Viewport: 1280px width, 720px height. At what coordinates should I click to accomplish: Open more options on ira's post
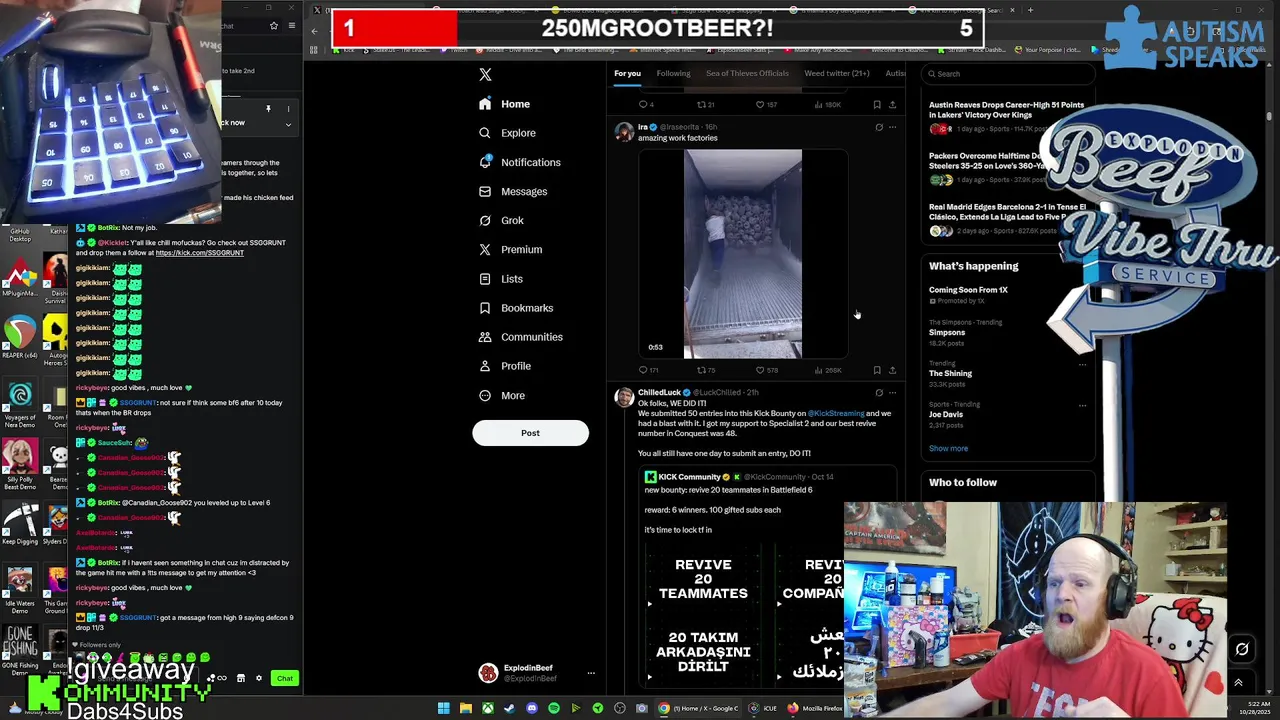[893, 127]
